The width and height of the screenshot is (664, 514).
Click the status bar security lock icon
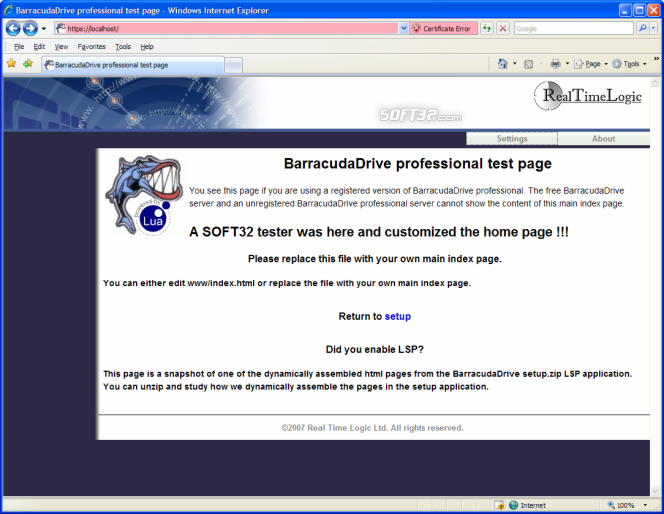tap(499, 505)
